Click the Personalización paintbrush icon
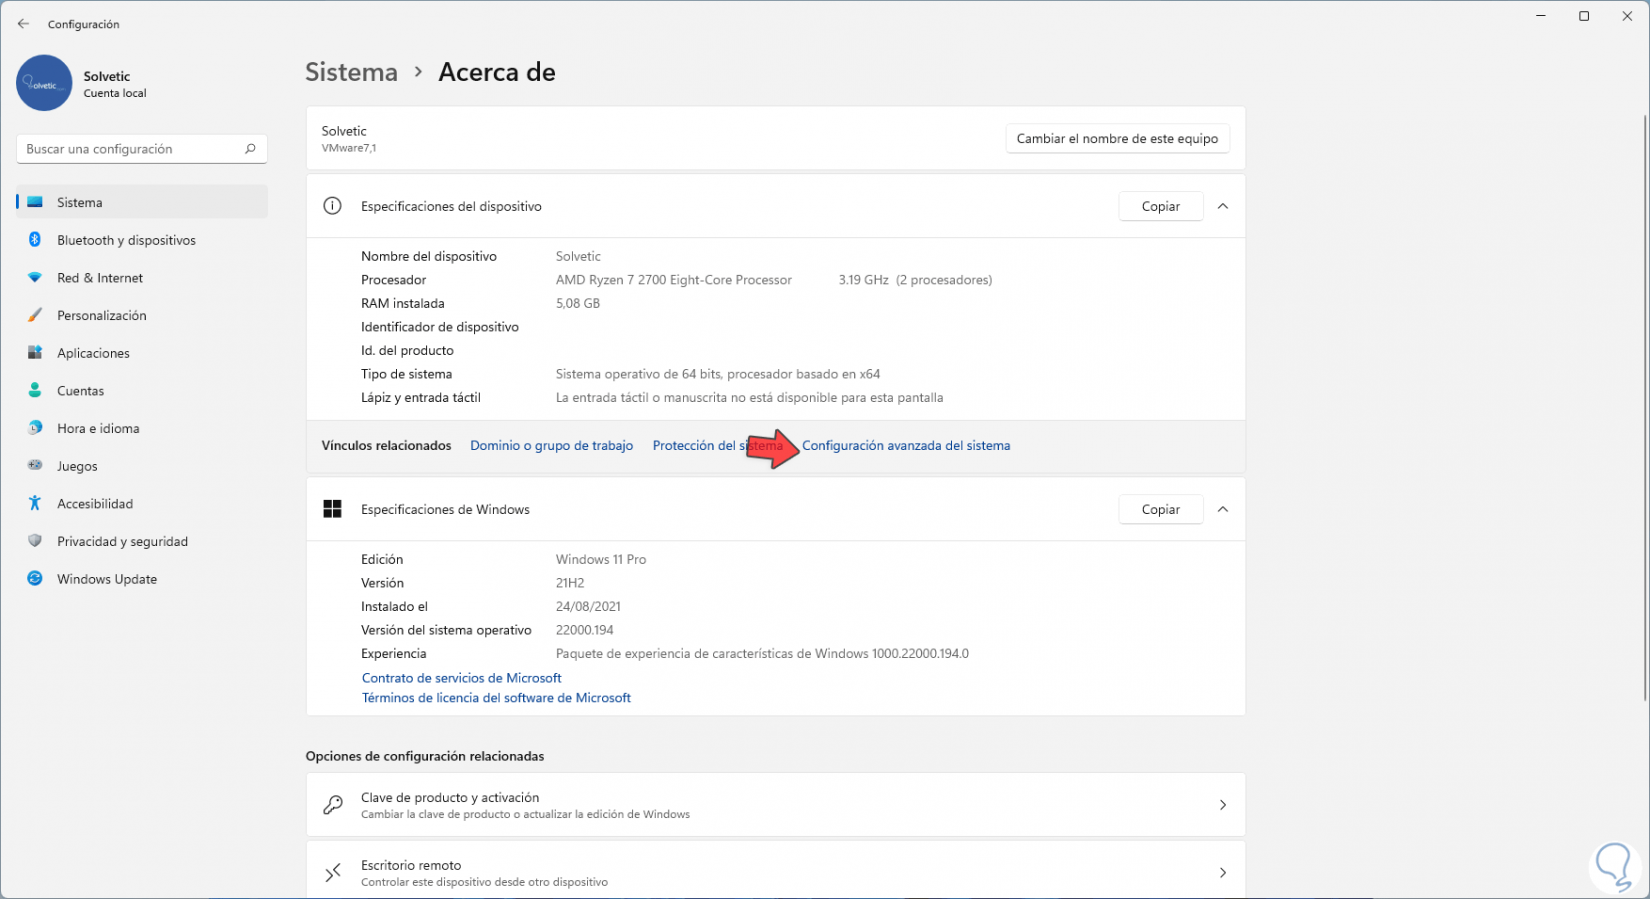1650x899 pixels. pos(35,315)
